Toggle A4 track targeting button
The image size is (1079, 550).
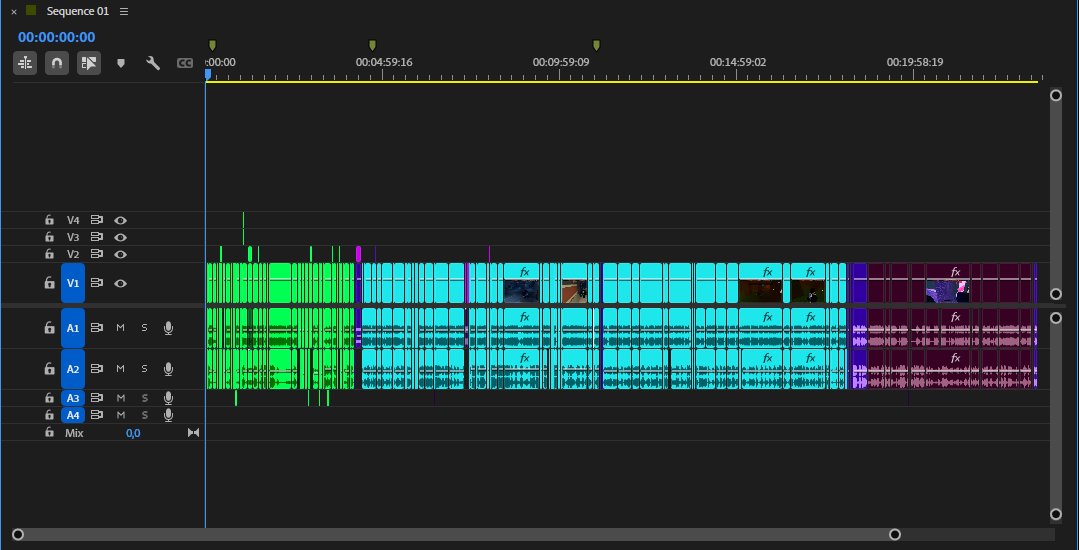click(x=73, y=415)
